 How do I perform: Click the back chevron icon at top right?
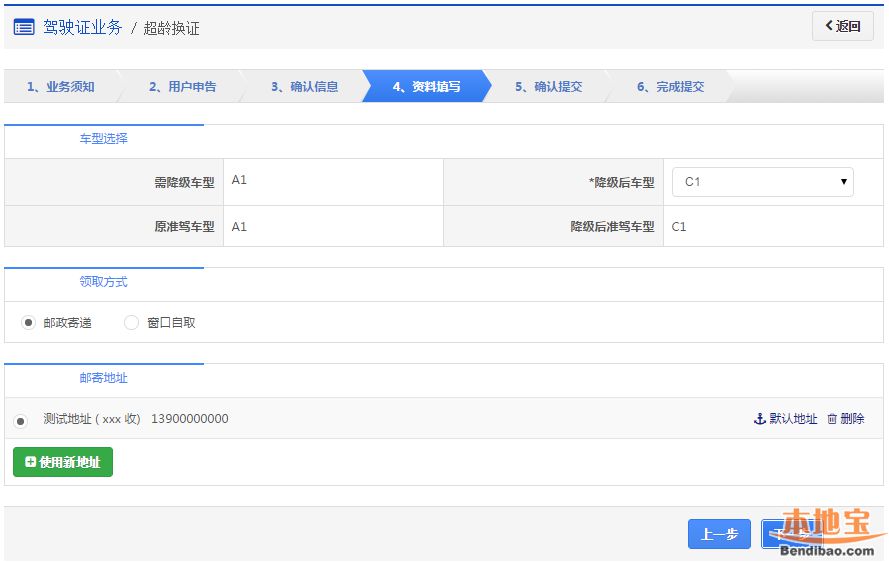click(829, 26)
